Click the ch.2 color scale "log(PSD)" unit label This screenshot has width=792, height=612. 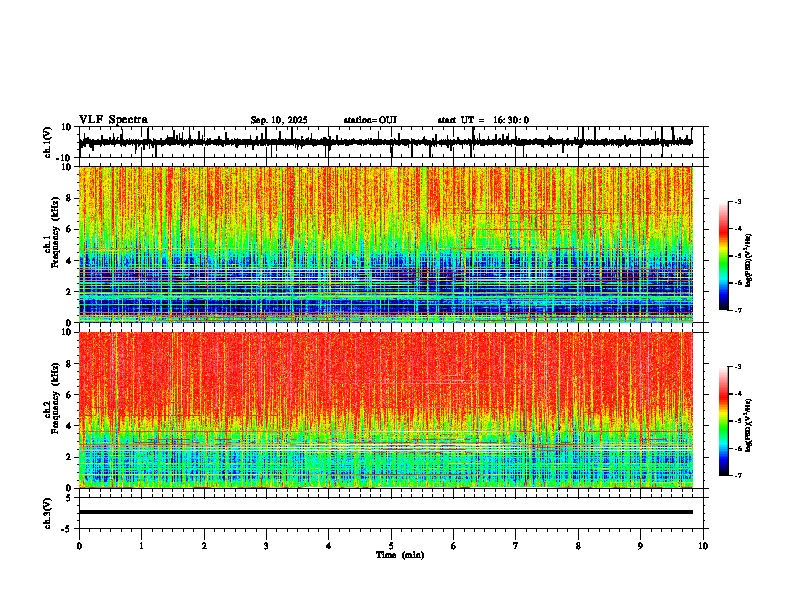(749, 425)
